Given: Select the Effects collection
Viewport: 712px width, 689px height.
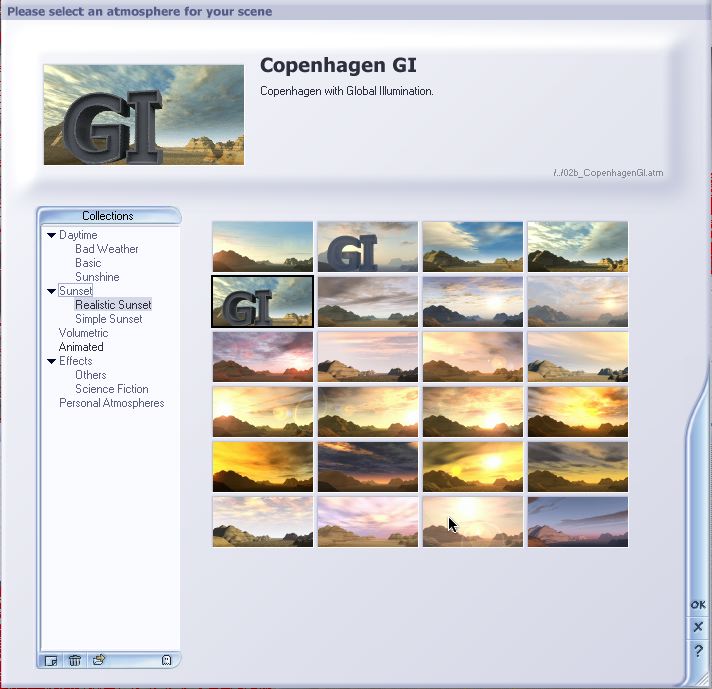Looking at the screenshot, I should [x=76, y=361].
